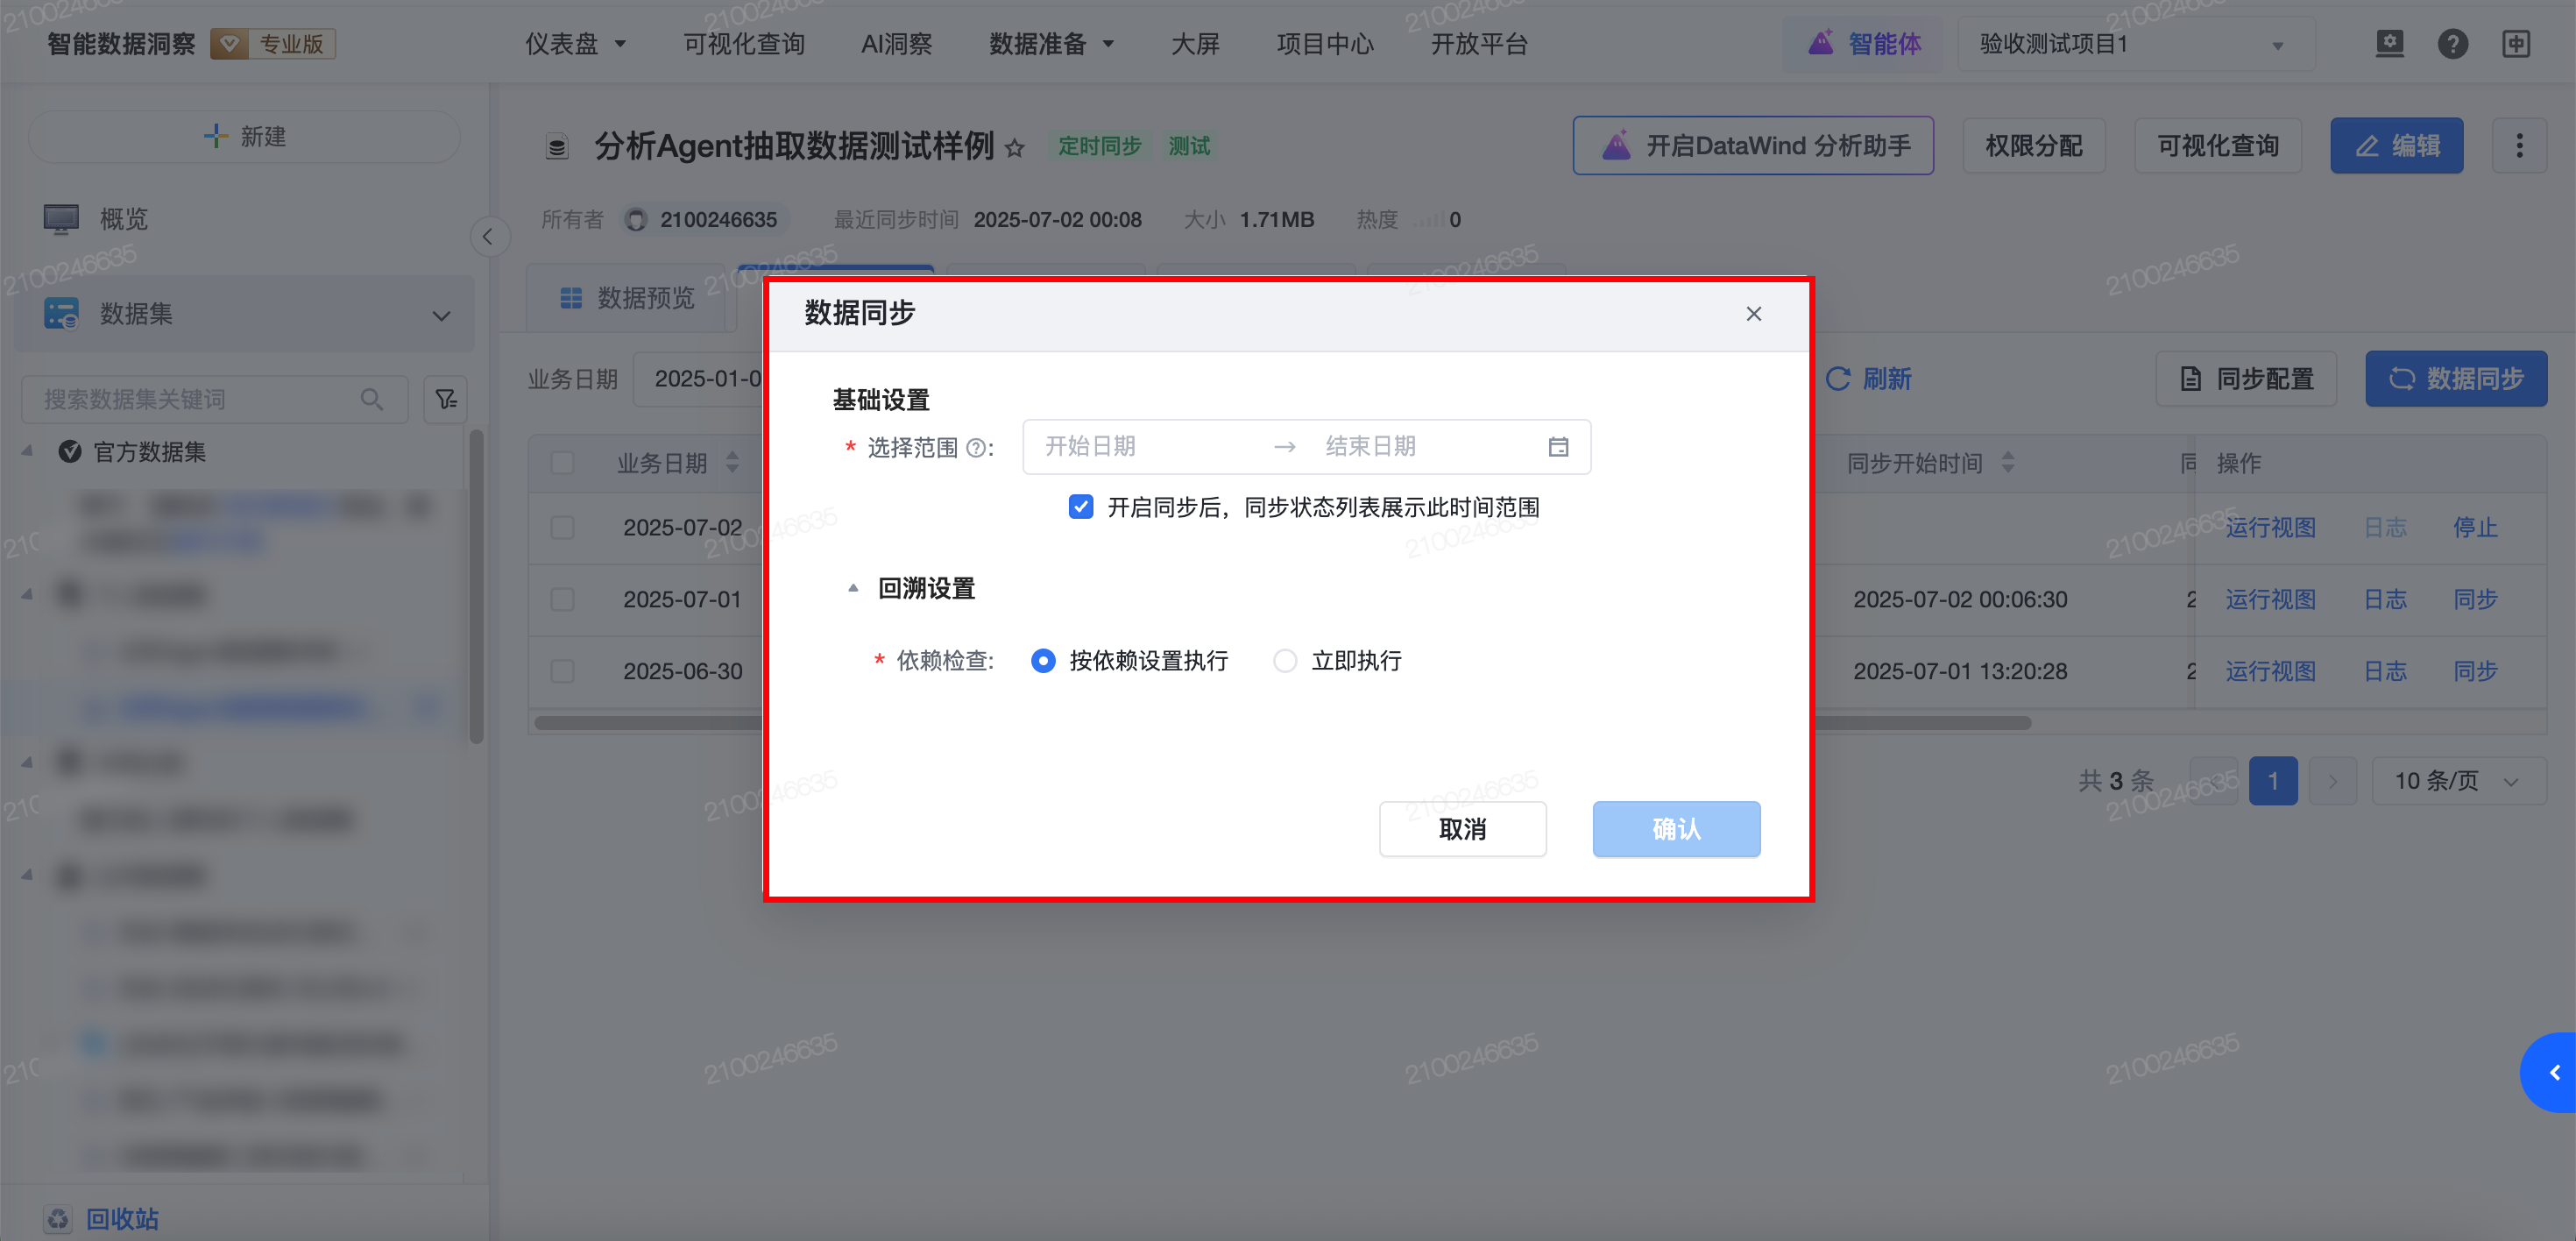
Task: Close the 数据同步 dialog with X
Action: click(x=1753, y=314)
